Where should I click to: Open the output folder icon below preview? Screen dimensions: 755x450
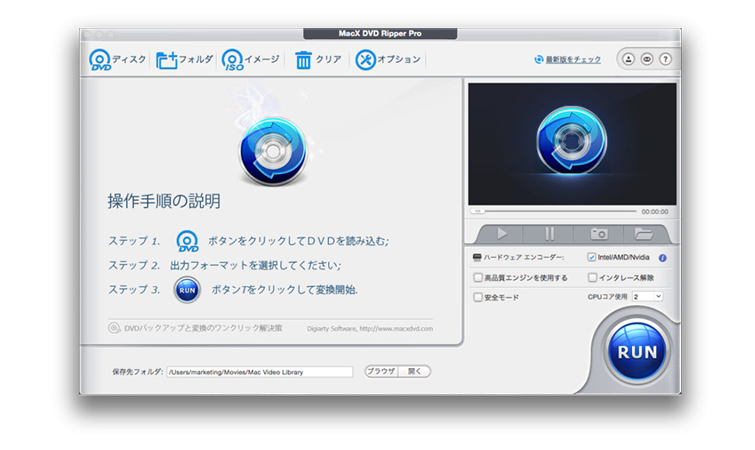pos(644,233)
